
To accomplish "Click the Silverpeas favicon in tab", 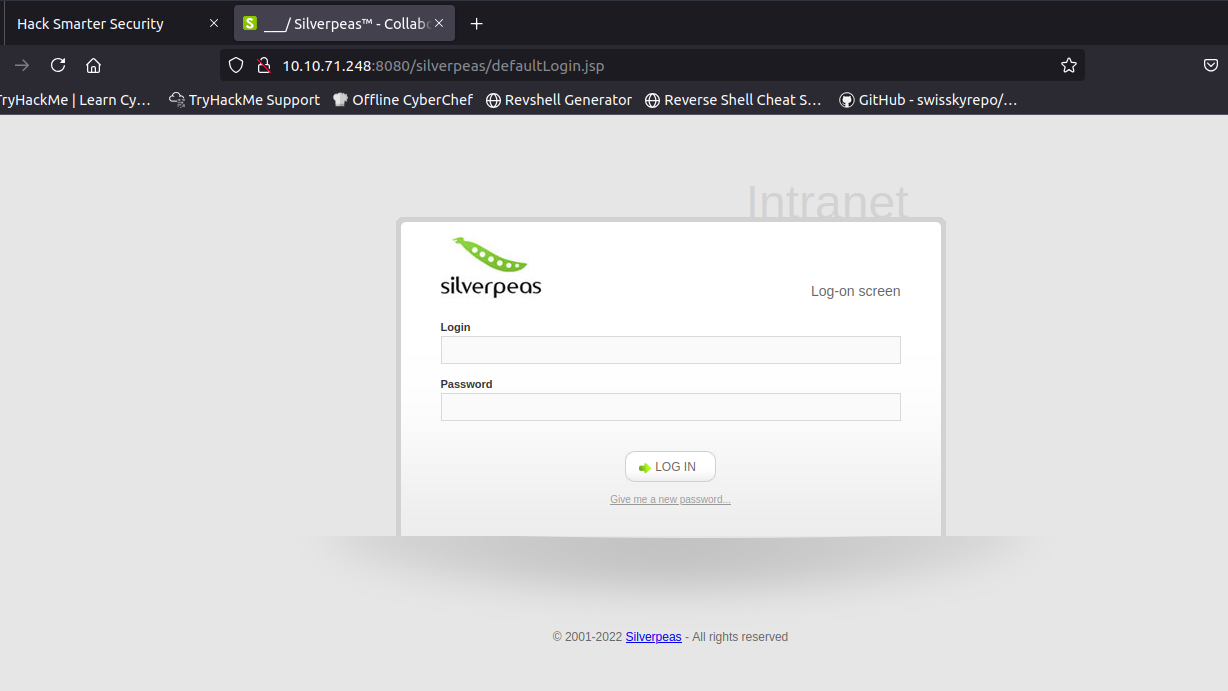I will (x=250, y=23).
